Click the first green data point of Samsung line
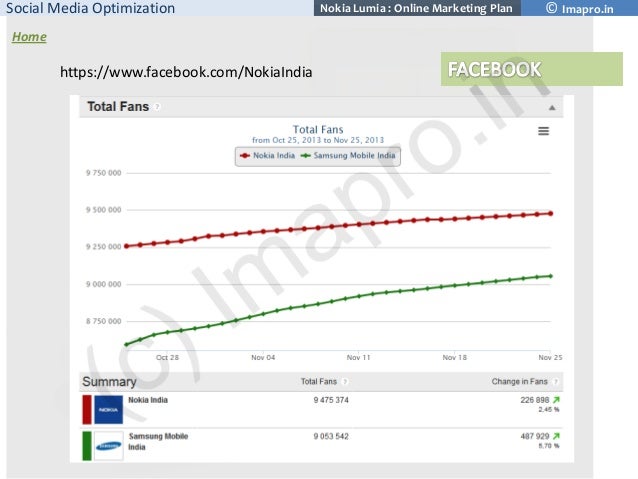The width and height of the screenshot is (638, 479). (127, 345)
